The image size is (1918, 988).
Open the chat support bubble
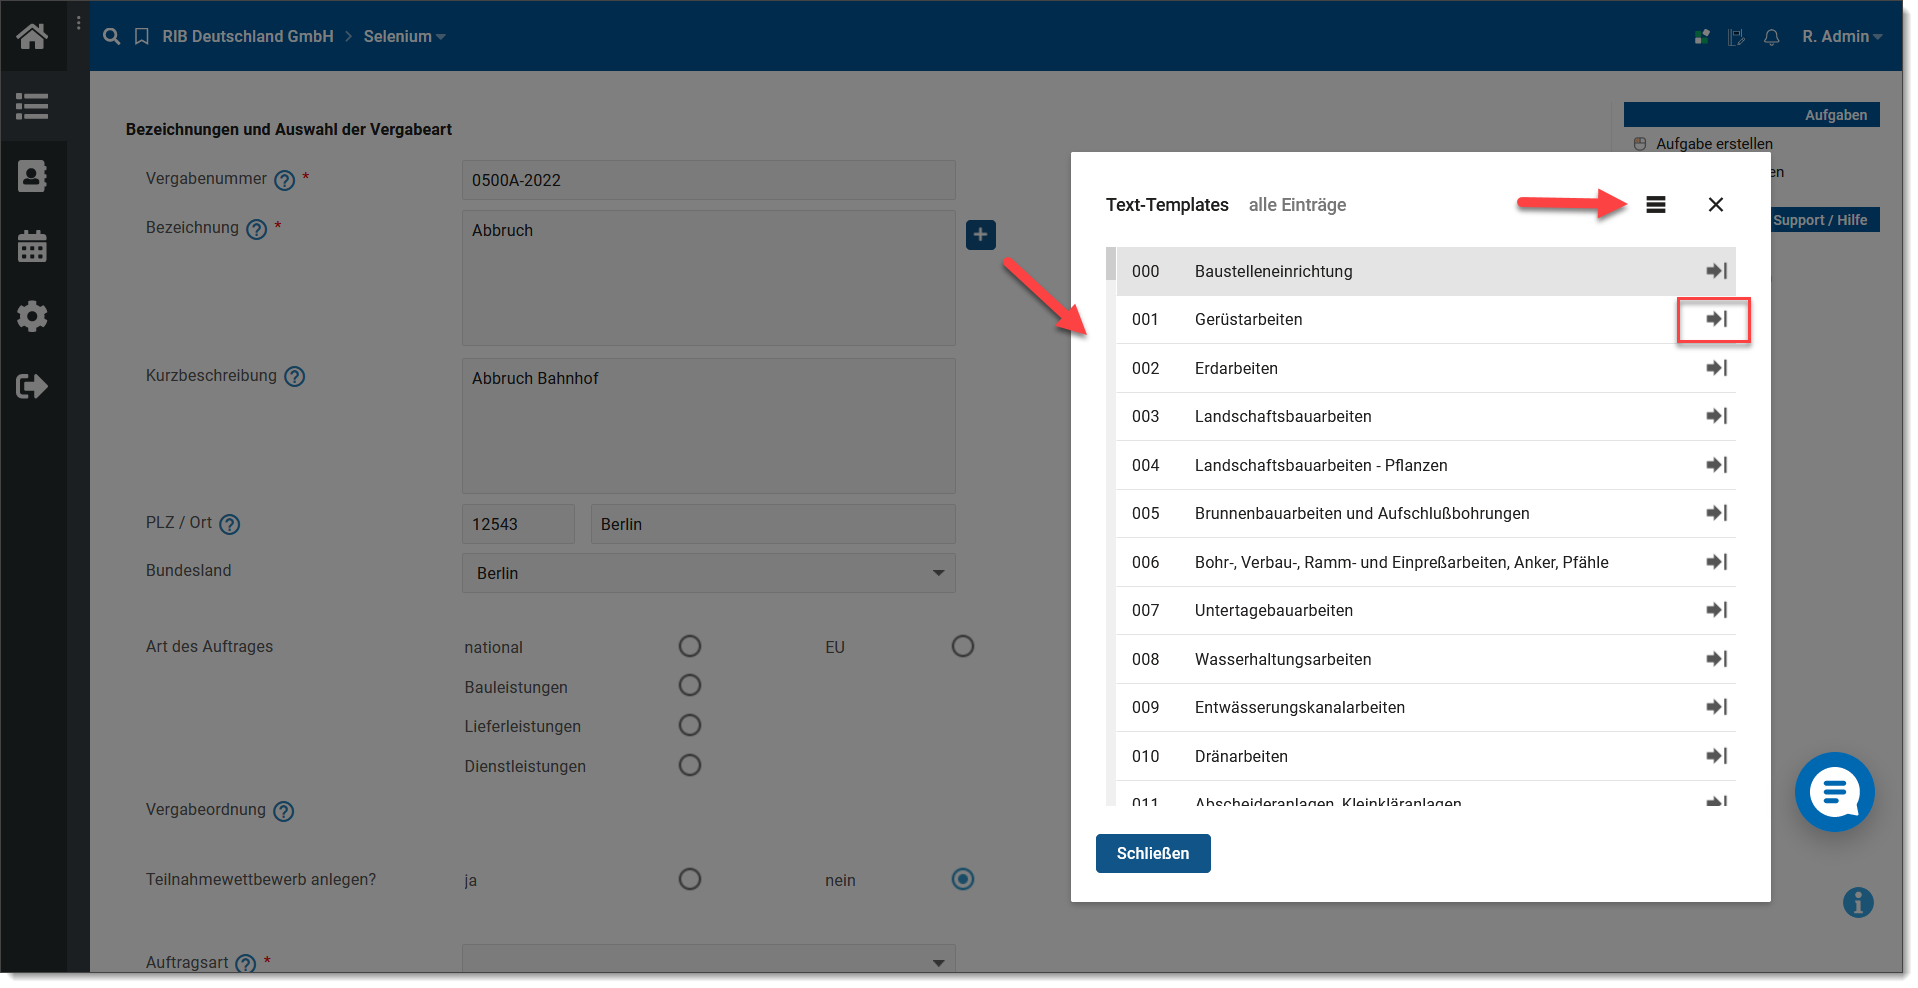click(1834, 792)
